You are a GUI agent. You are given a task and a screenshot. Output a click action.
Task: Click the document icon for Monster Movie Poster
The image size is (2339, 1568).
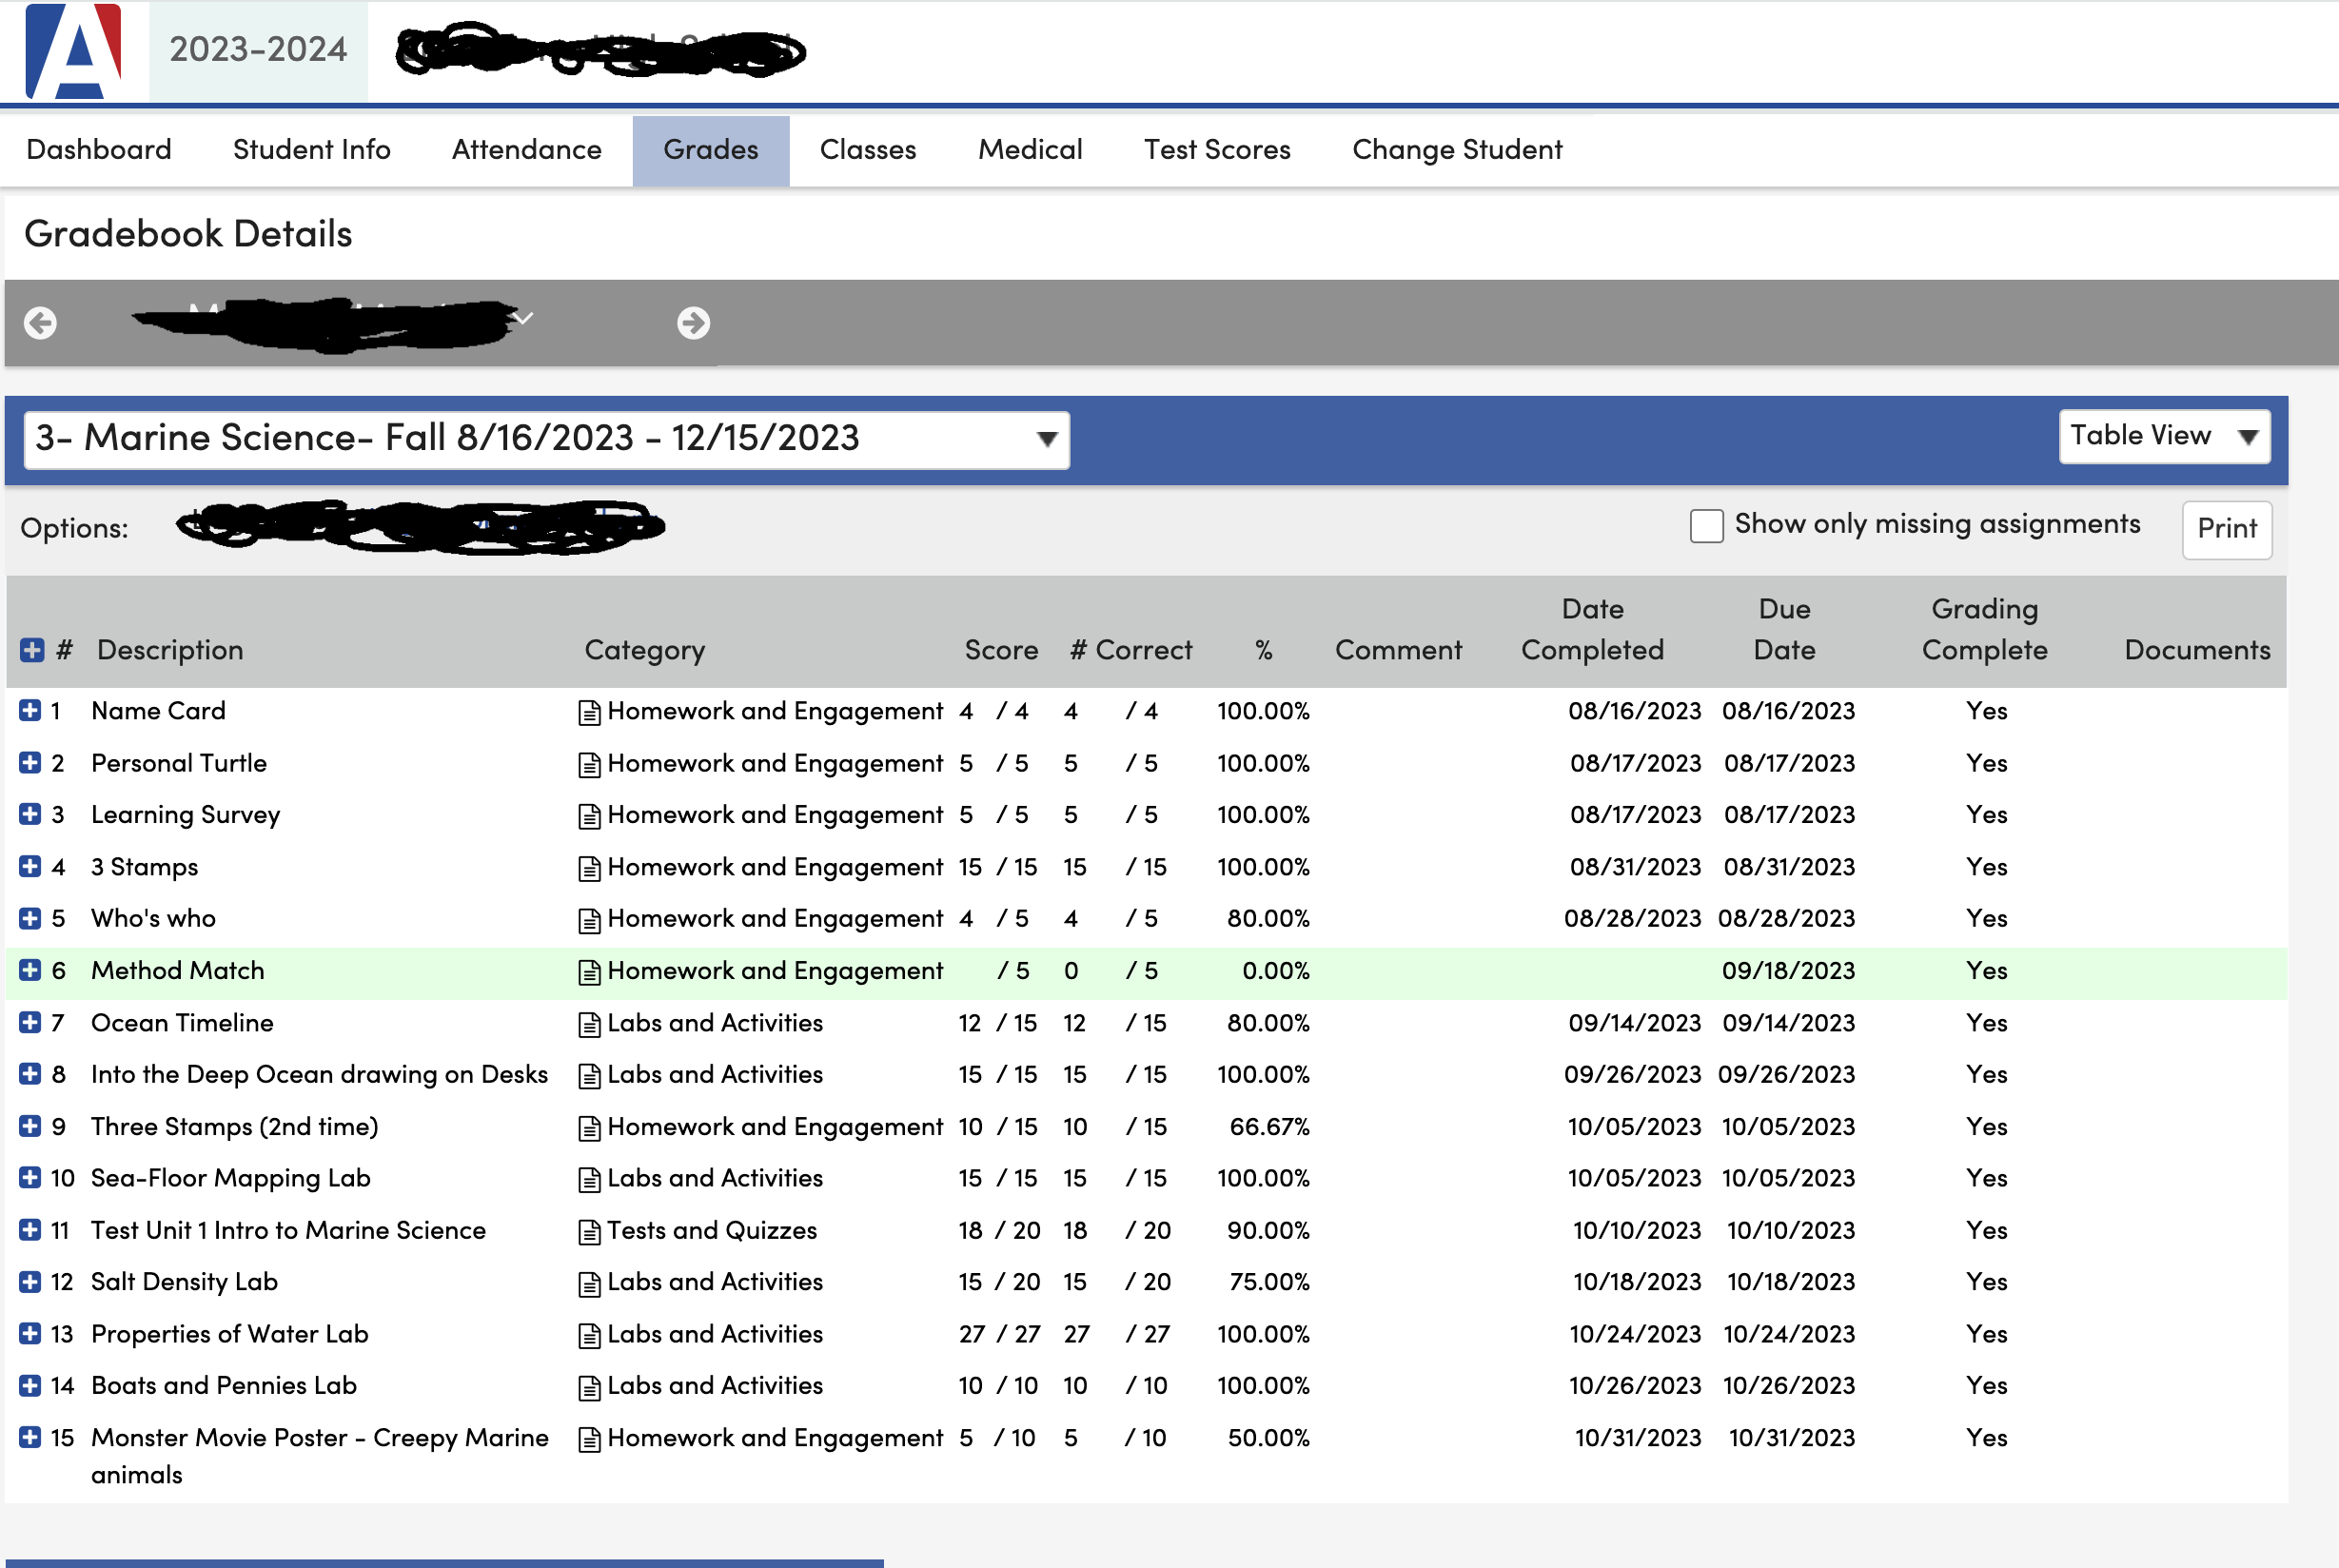590,1439
